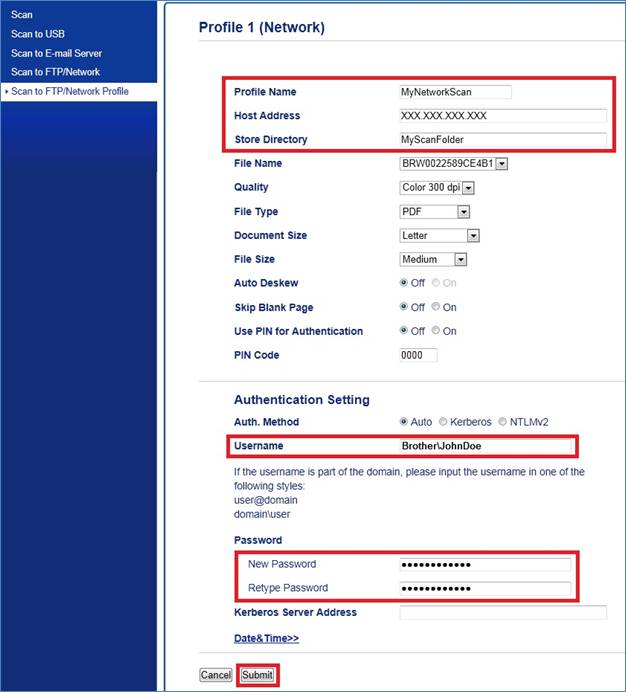The image size is (626, 692).
Task: Open Scan to E-mail Server page
Action: (x=56, y=53)
